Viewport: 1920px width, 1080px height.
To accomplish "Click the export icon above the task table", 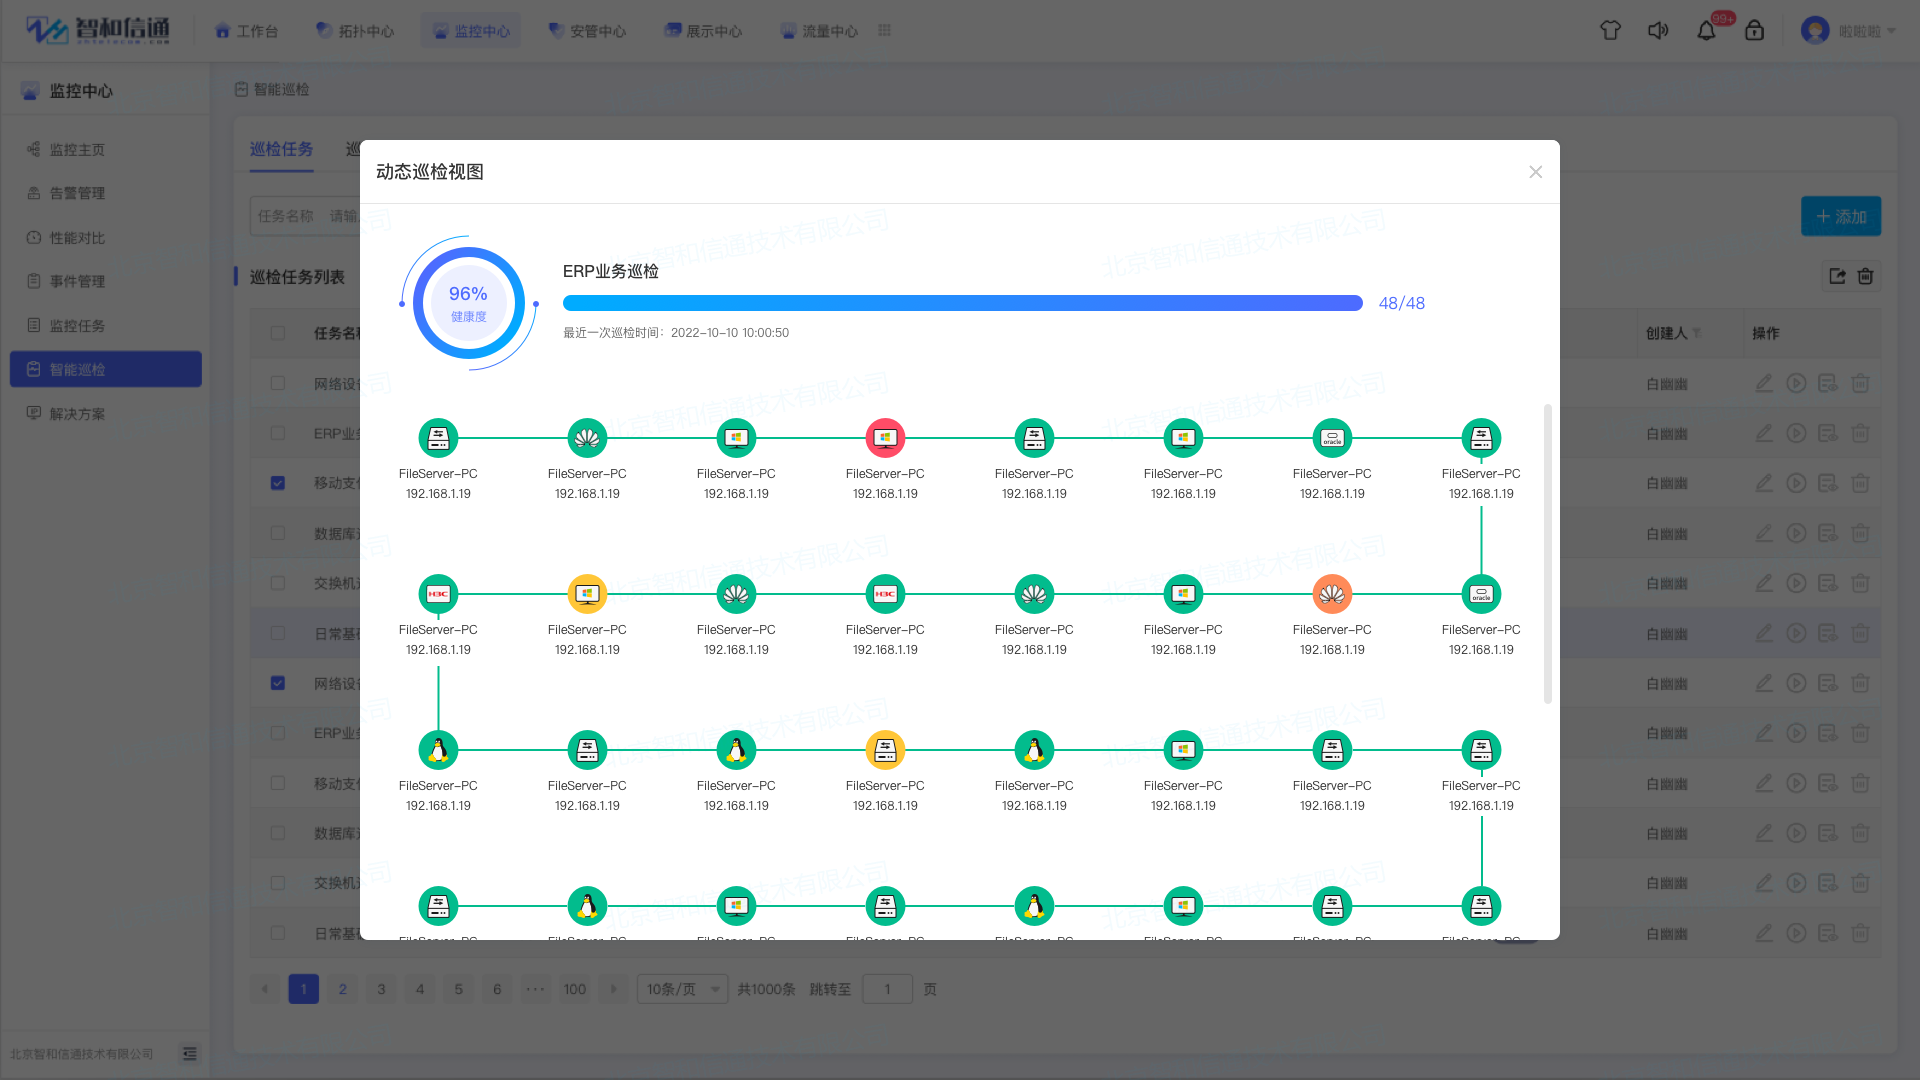I will tap(1837, 276).
